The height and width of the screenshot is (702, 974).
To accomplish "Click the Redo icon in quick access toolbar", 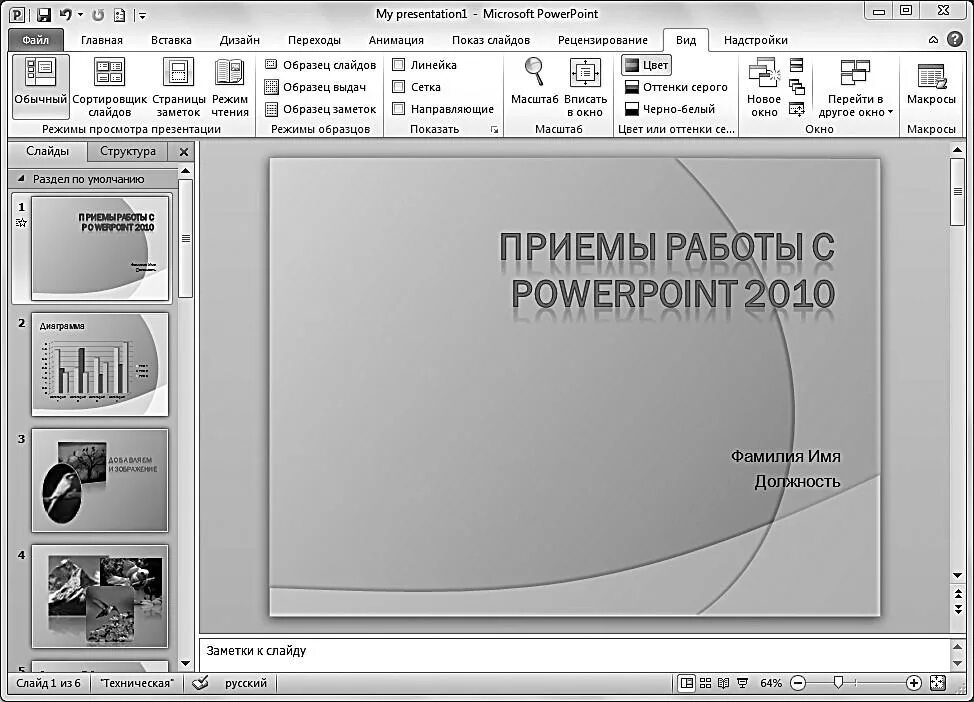I will pos(98,14).
